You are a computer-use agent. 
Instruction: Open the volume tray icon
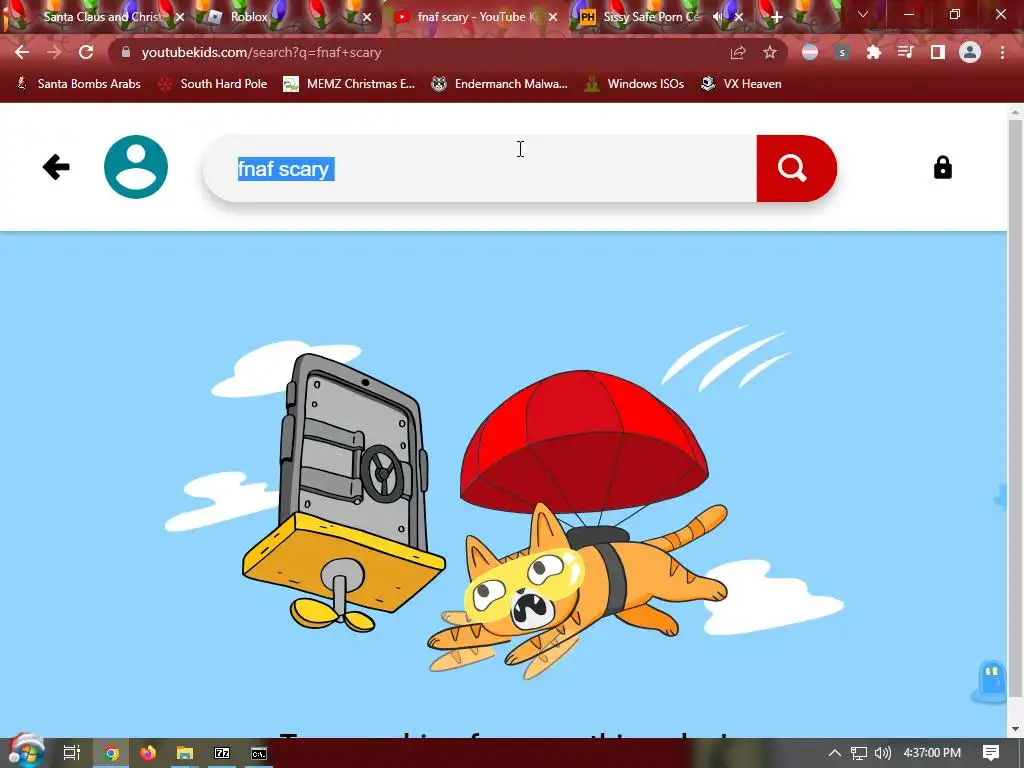(882, 753)
